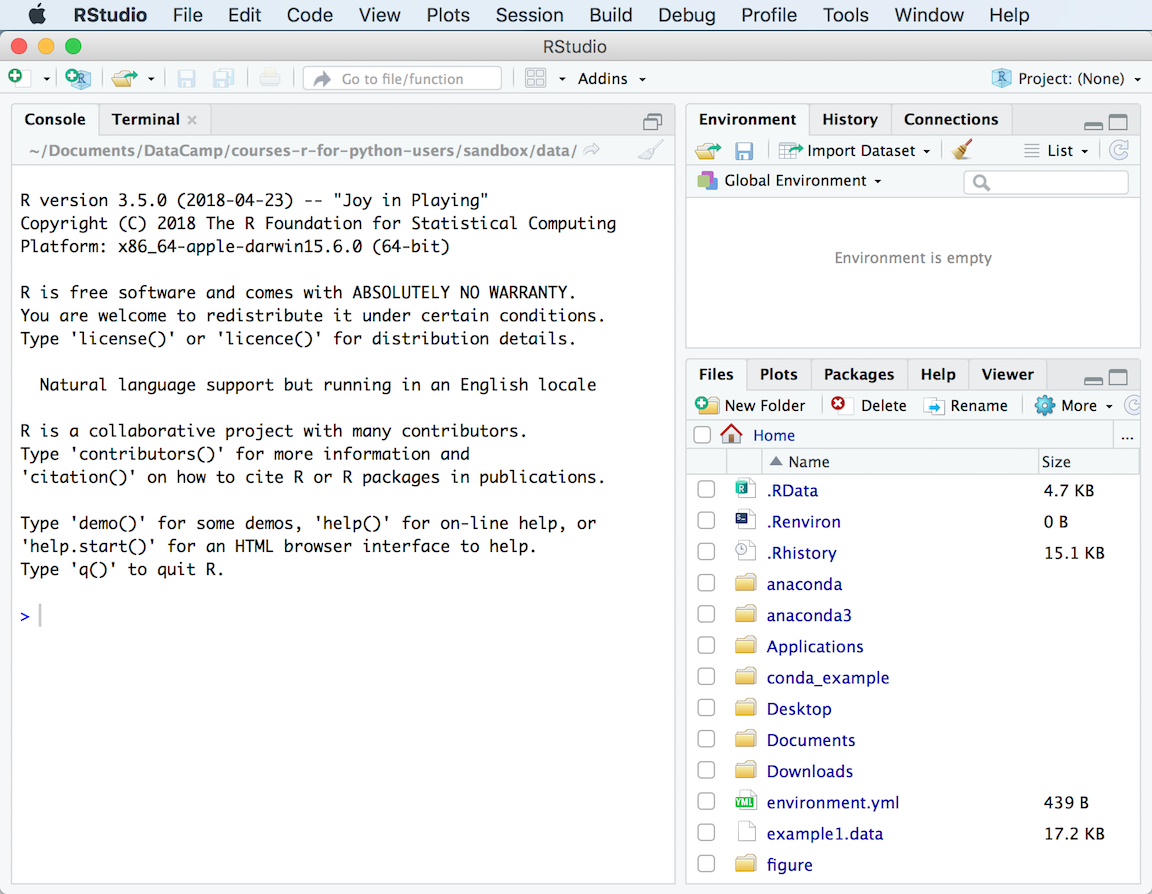The height and width of the screenshot is (894, 1152).
Task: Maximize the Environment pane
Action: click(1117, 122)
